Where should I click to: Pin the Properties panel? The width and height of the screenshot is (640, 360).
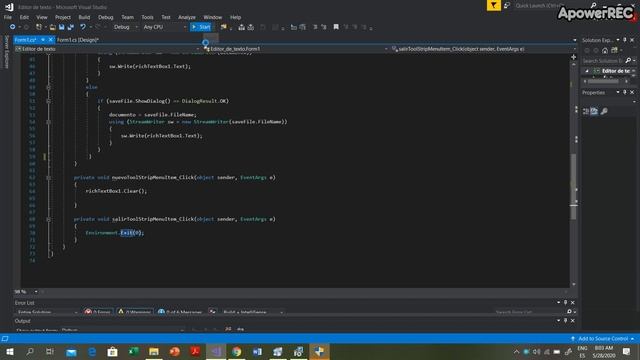pyautogui.click(x=625, y=92)
